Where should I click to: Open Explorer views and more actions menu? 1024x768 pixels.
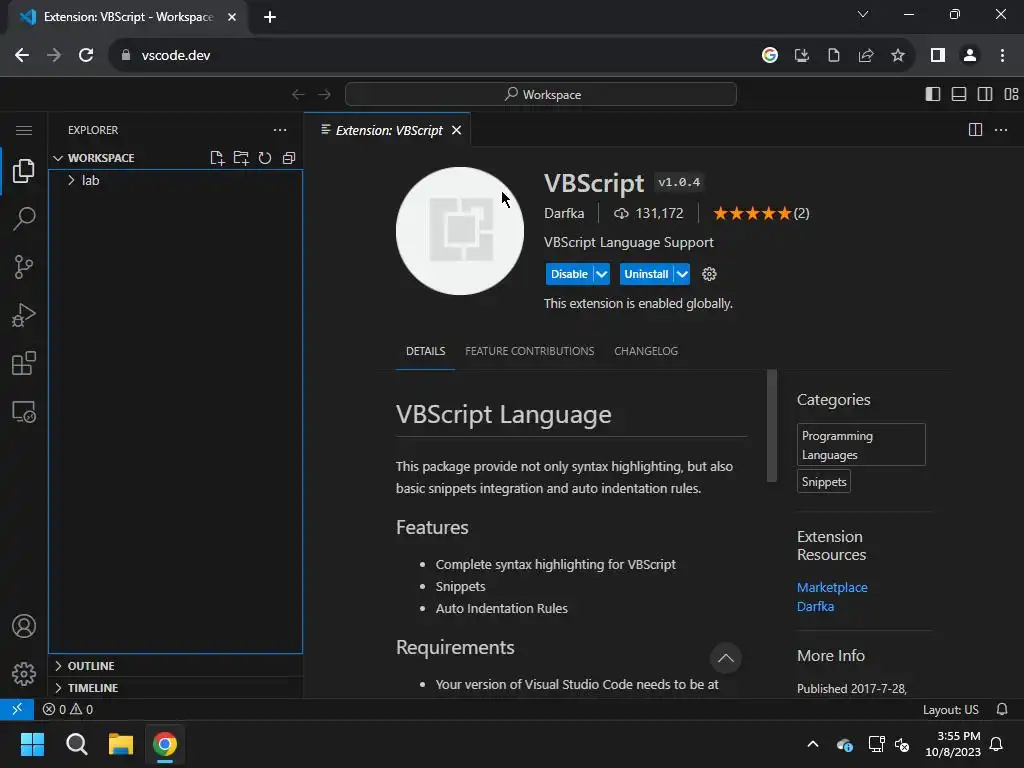coord(280,130)
